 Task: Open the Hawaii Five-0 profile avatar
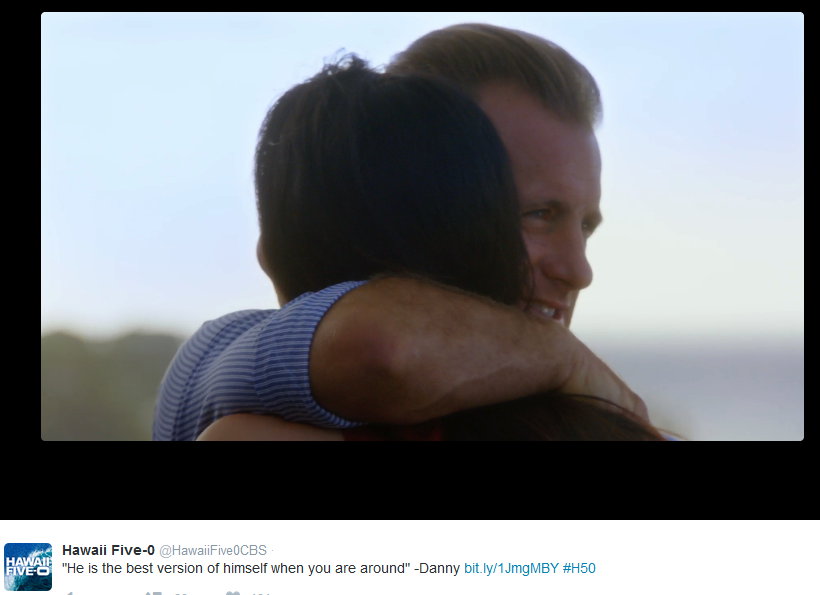click(28, 567)
